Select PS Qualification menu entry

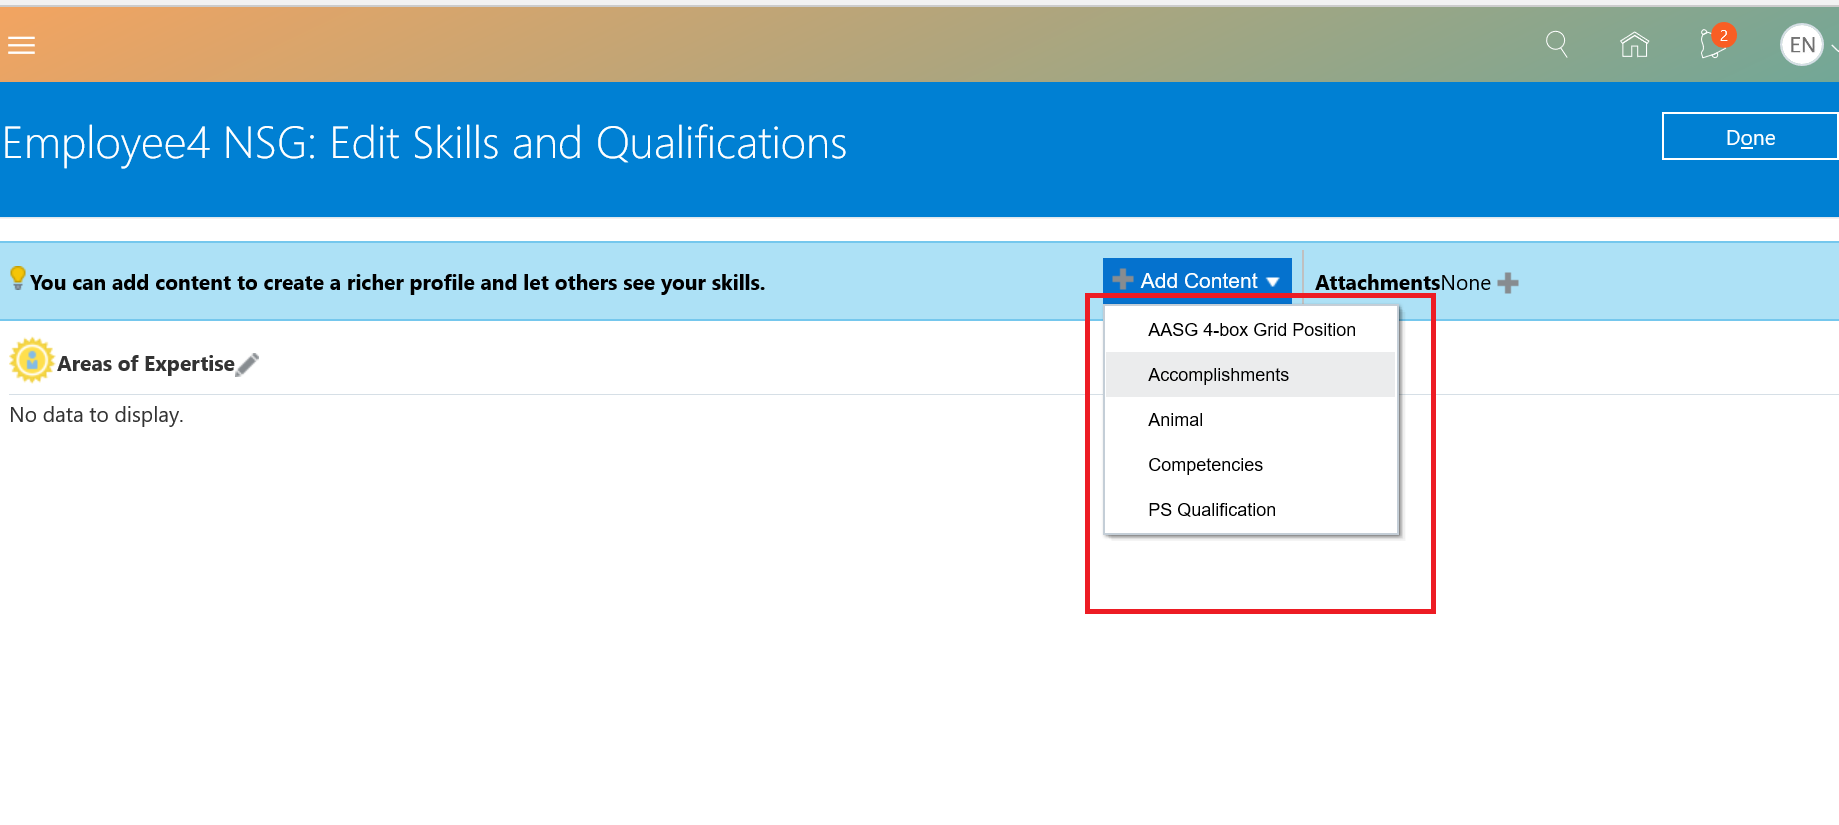[1250, 510]
